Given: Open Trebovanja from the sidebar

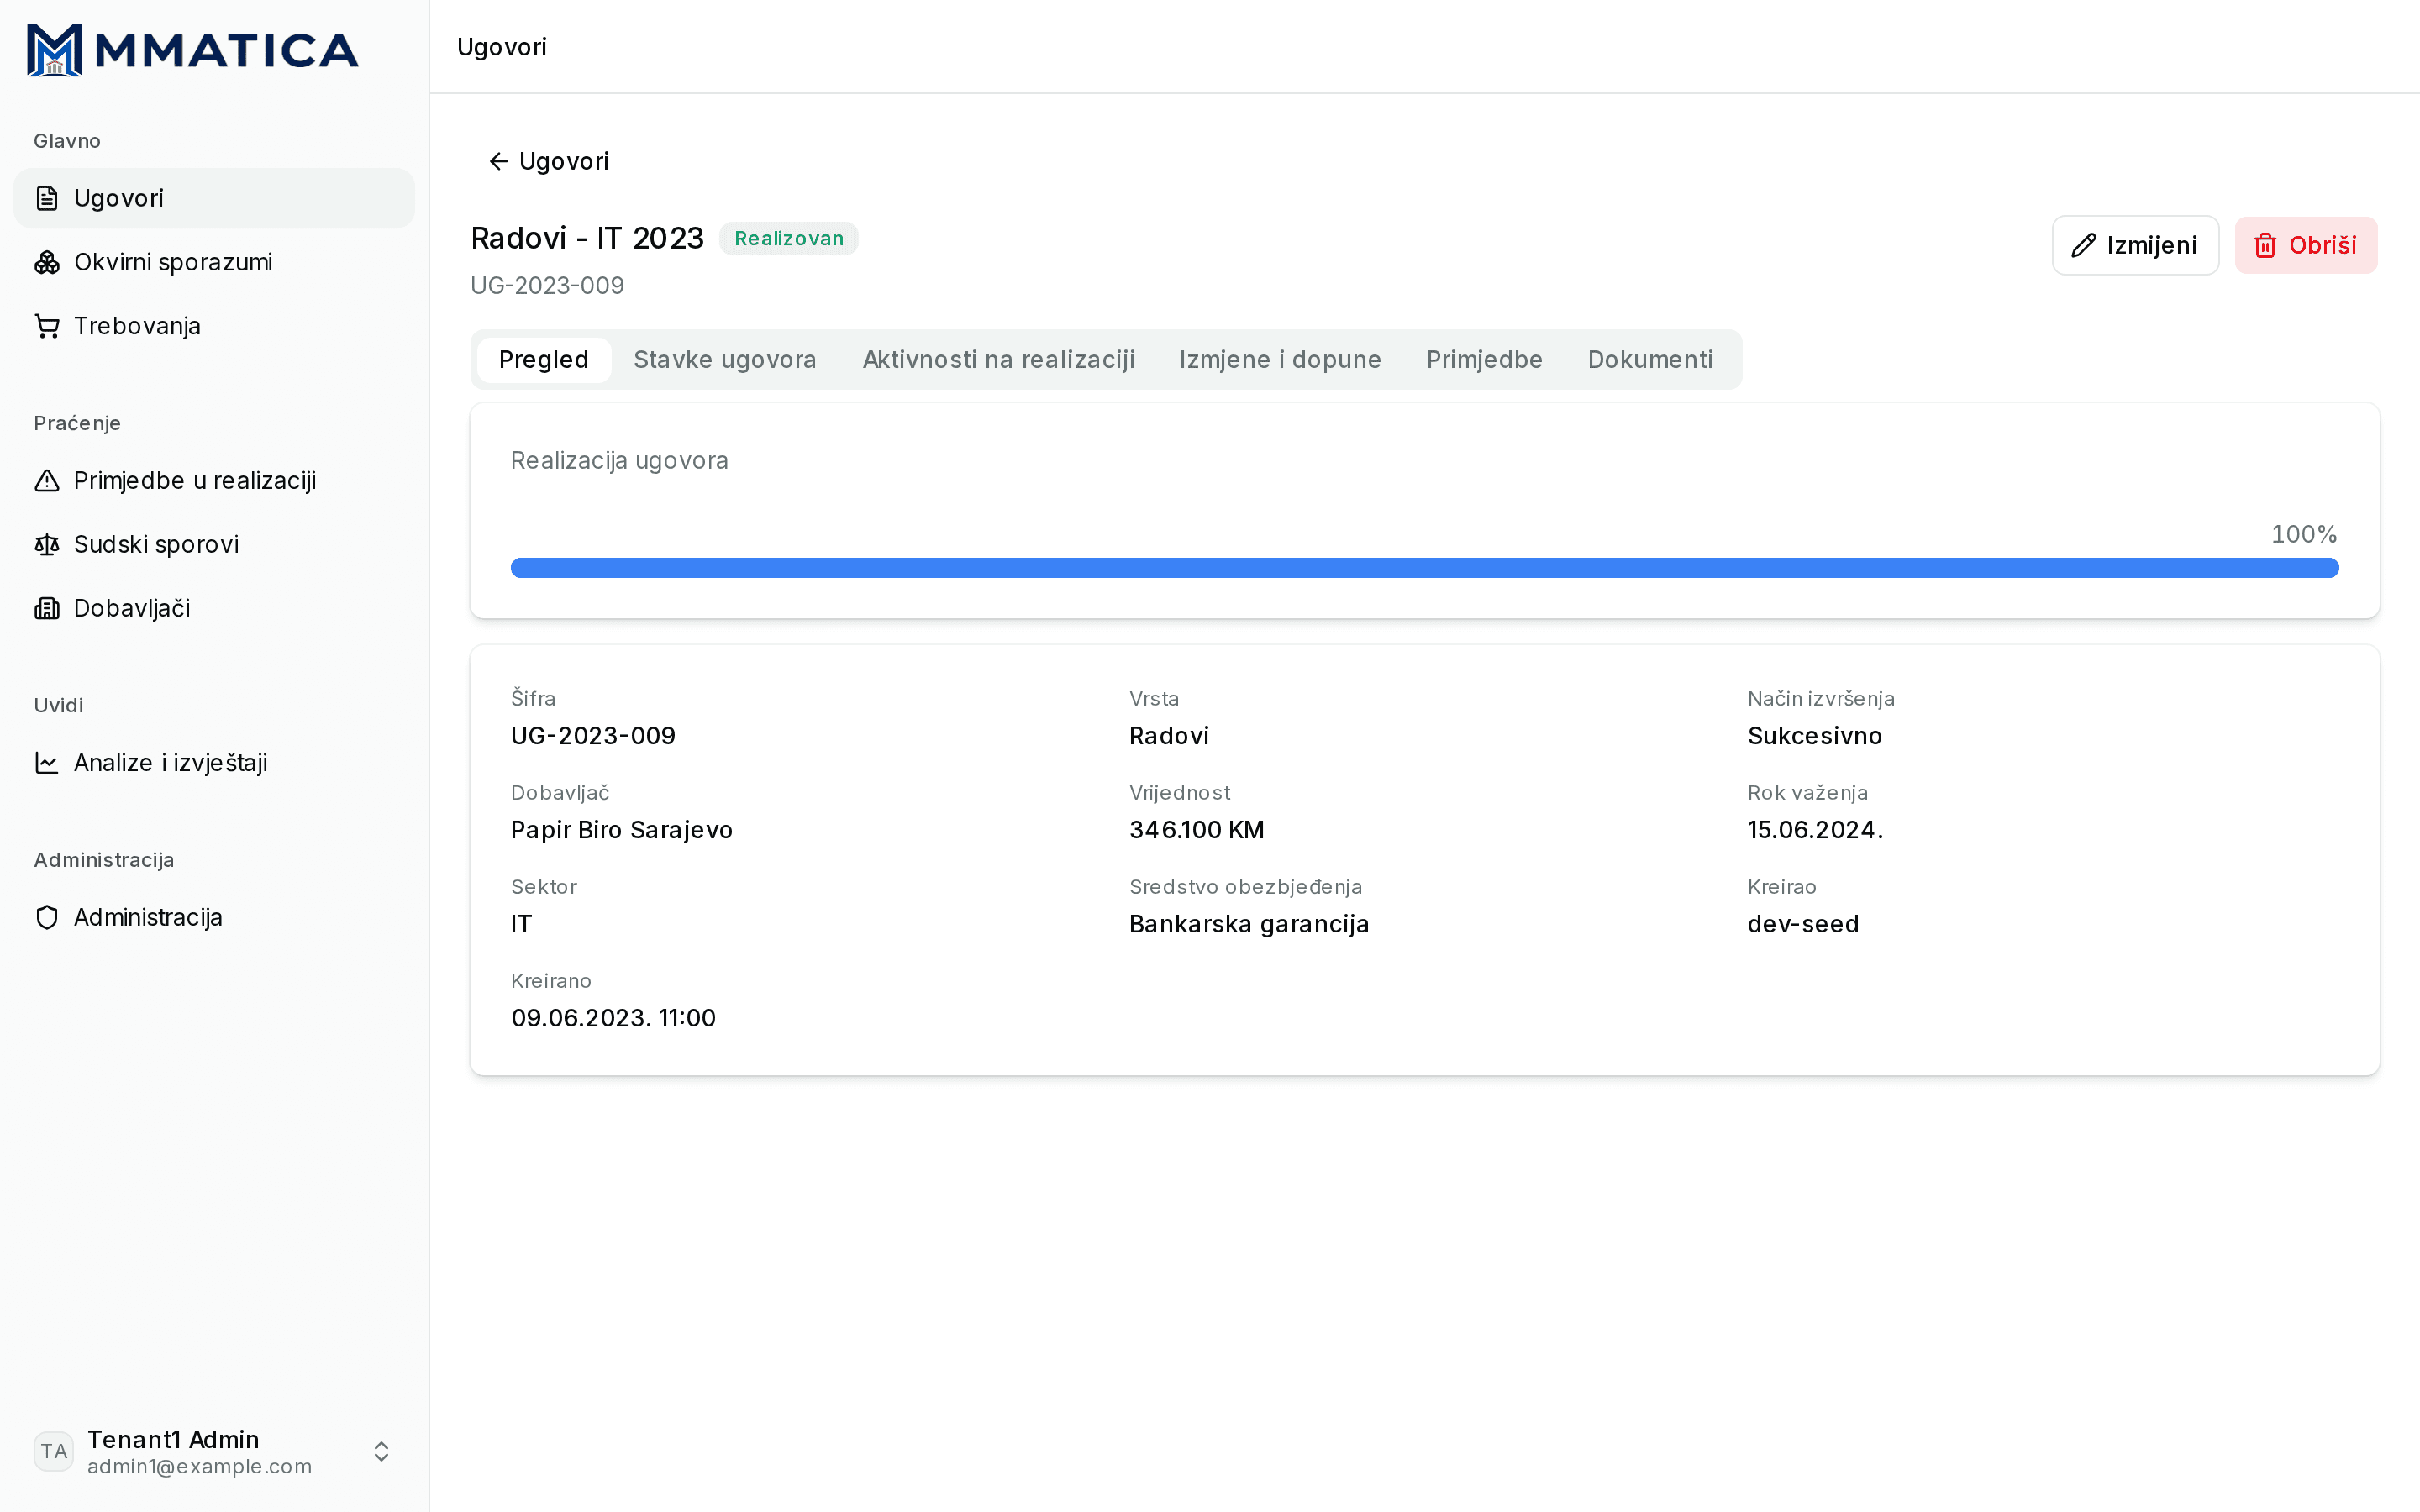Looking at the screenshot, I should (x=214, y=326).
